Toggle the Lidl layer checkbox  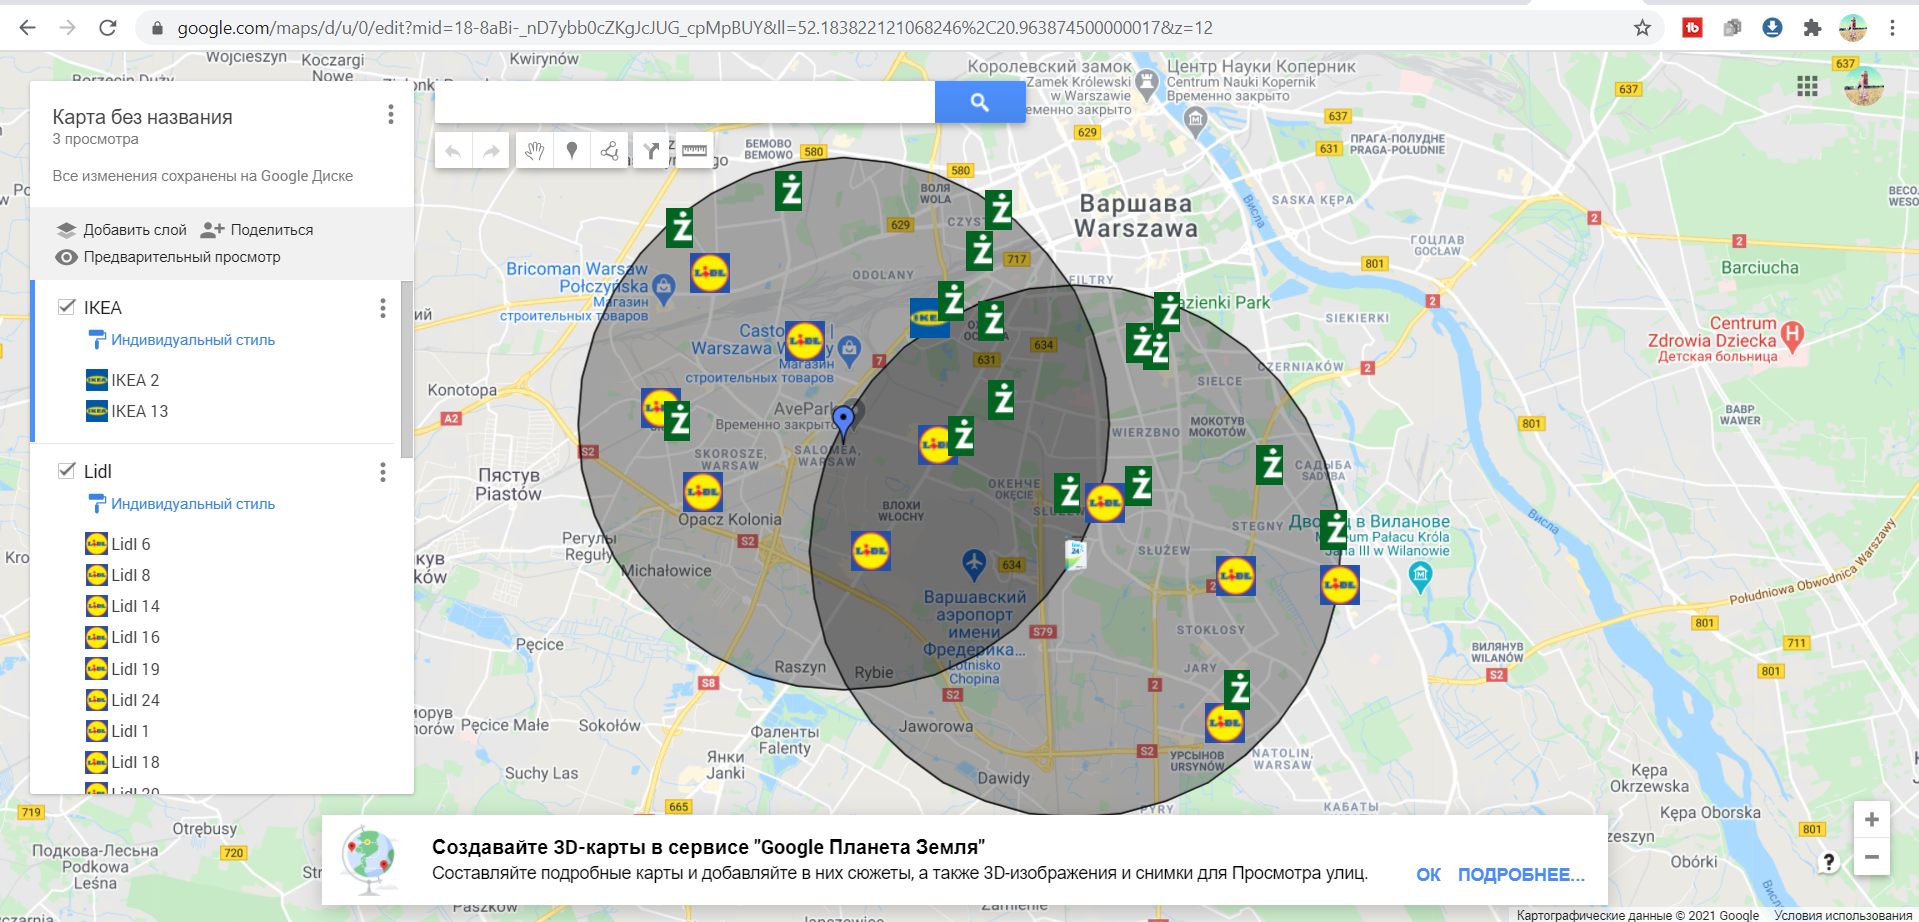coord(67,471)
